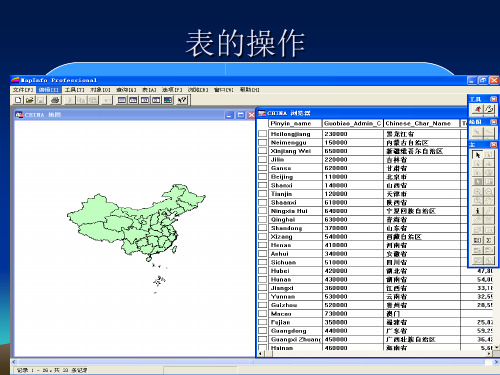Click the Print icon in toolbar
The height and width of the screenshot is (375, 500).
55,100
